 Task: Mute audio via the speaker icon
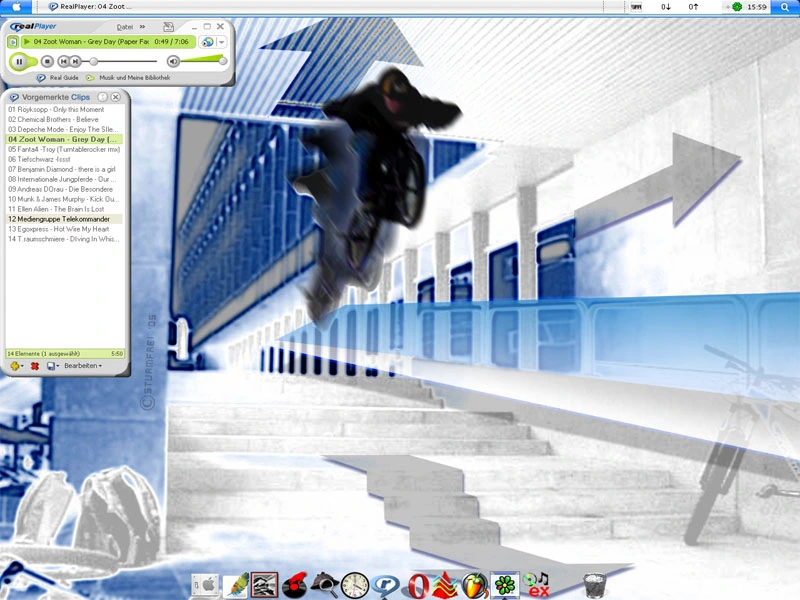click(x=173, y=60)
